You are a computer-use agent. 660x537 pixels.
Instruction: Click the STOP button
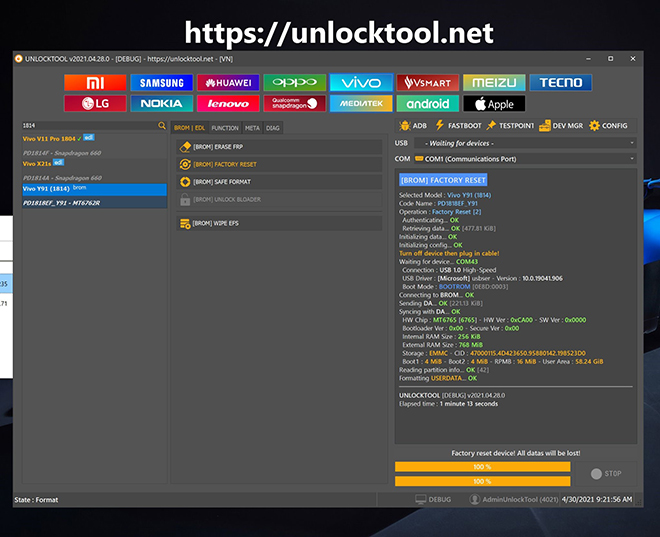click(606, 473)
